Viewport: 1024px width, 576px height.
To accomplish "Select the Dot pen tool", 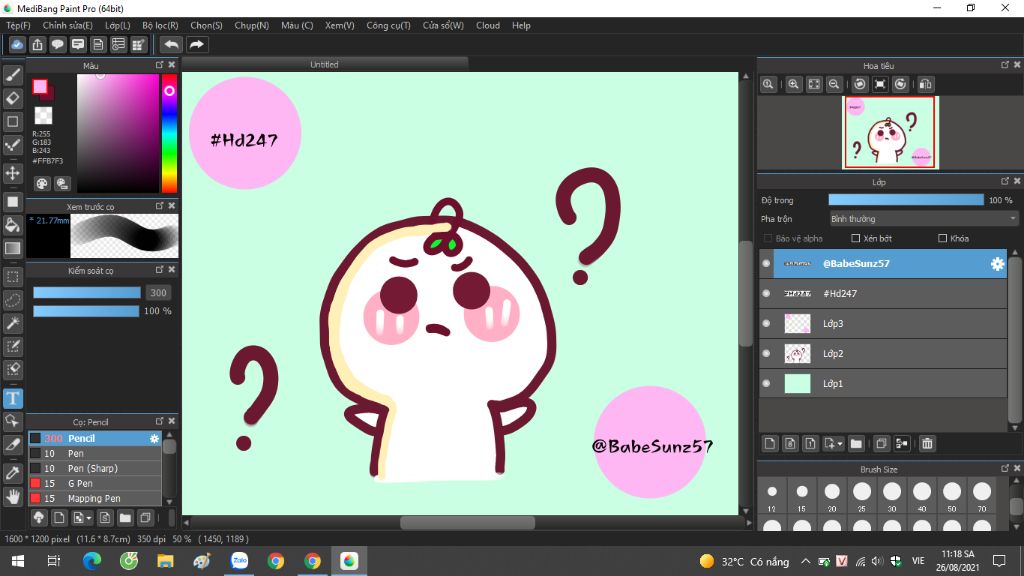I will pyautogui.click(x=12, y=145).
